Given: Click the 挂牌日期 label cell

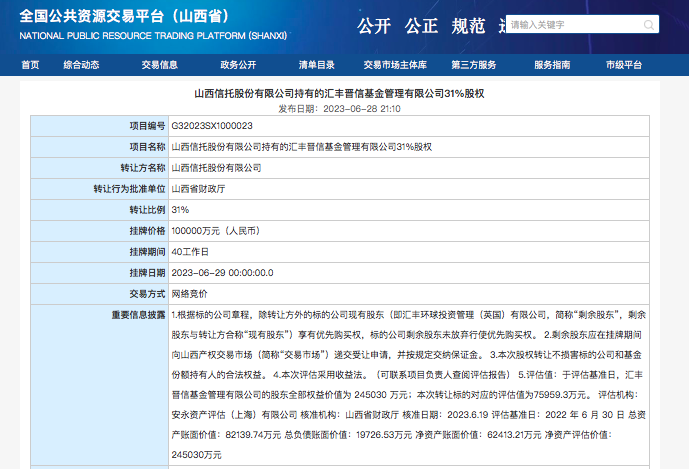Looking at the screenshot, I should [100, 273].
